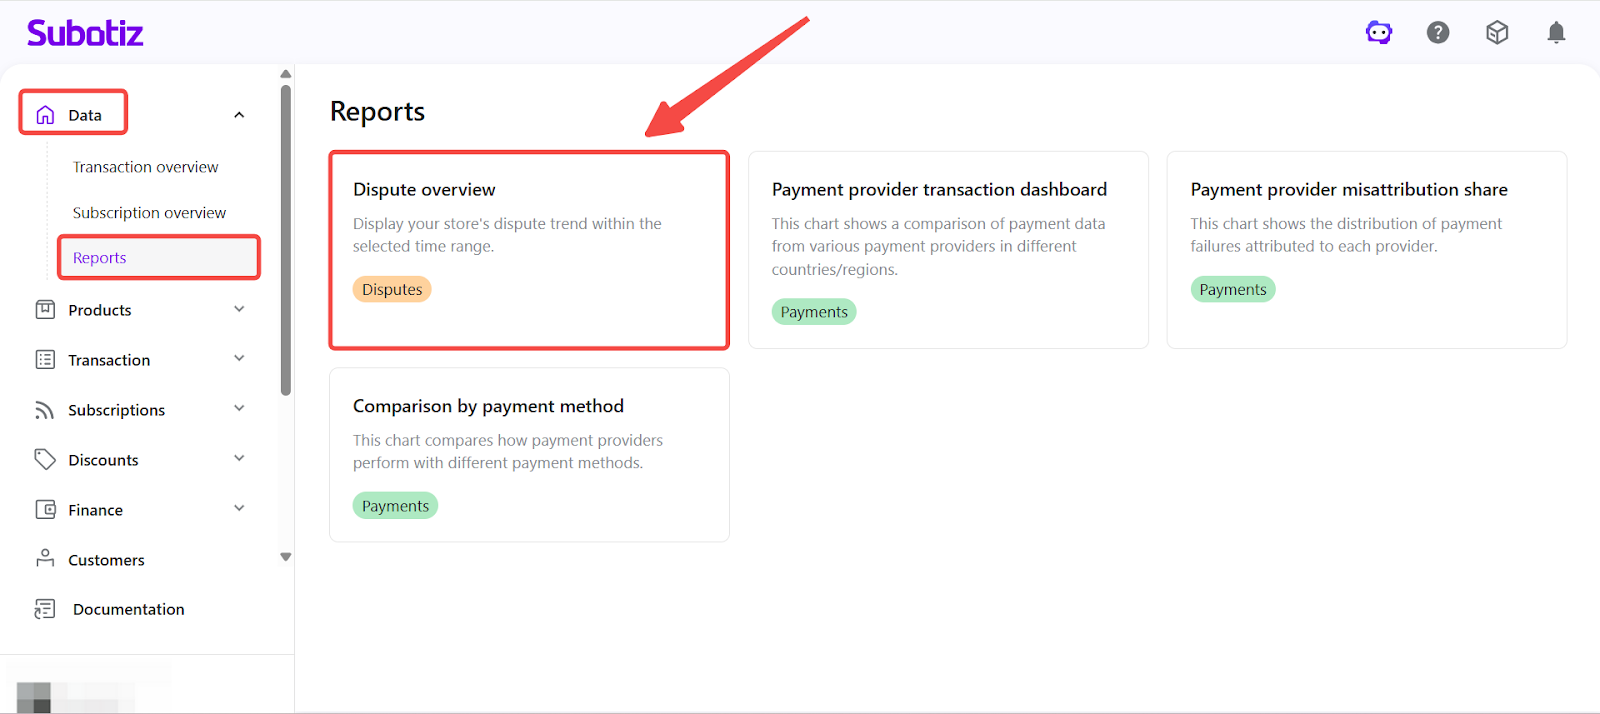Click the Discounts tag icon

[45, 460]
